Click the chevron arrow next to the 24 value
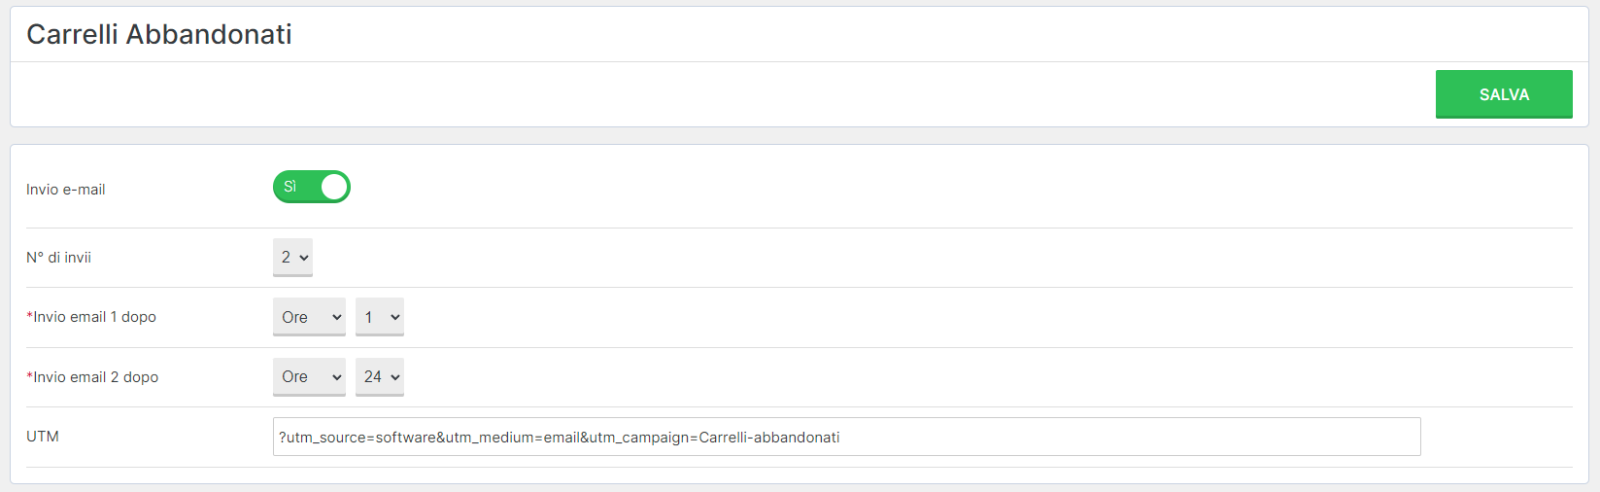 point(395,378)
